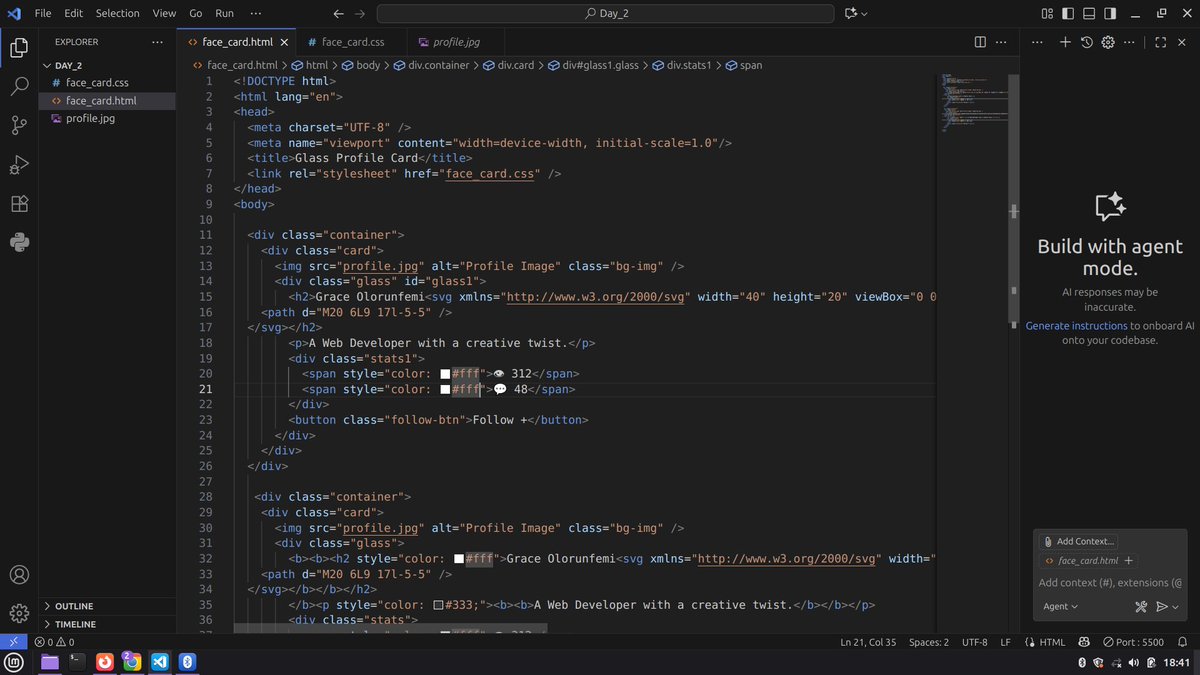Image resolution: width=1200 pixels, height=675 pixels.
Task: Click the Copilot status icon in status bar
Action: [1085, 642]
